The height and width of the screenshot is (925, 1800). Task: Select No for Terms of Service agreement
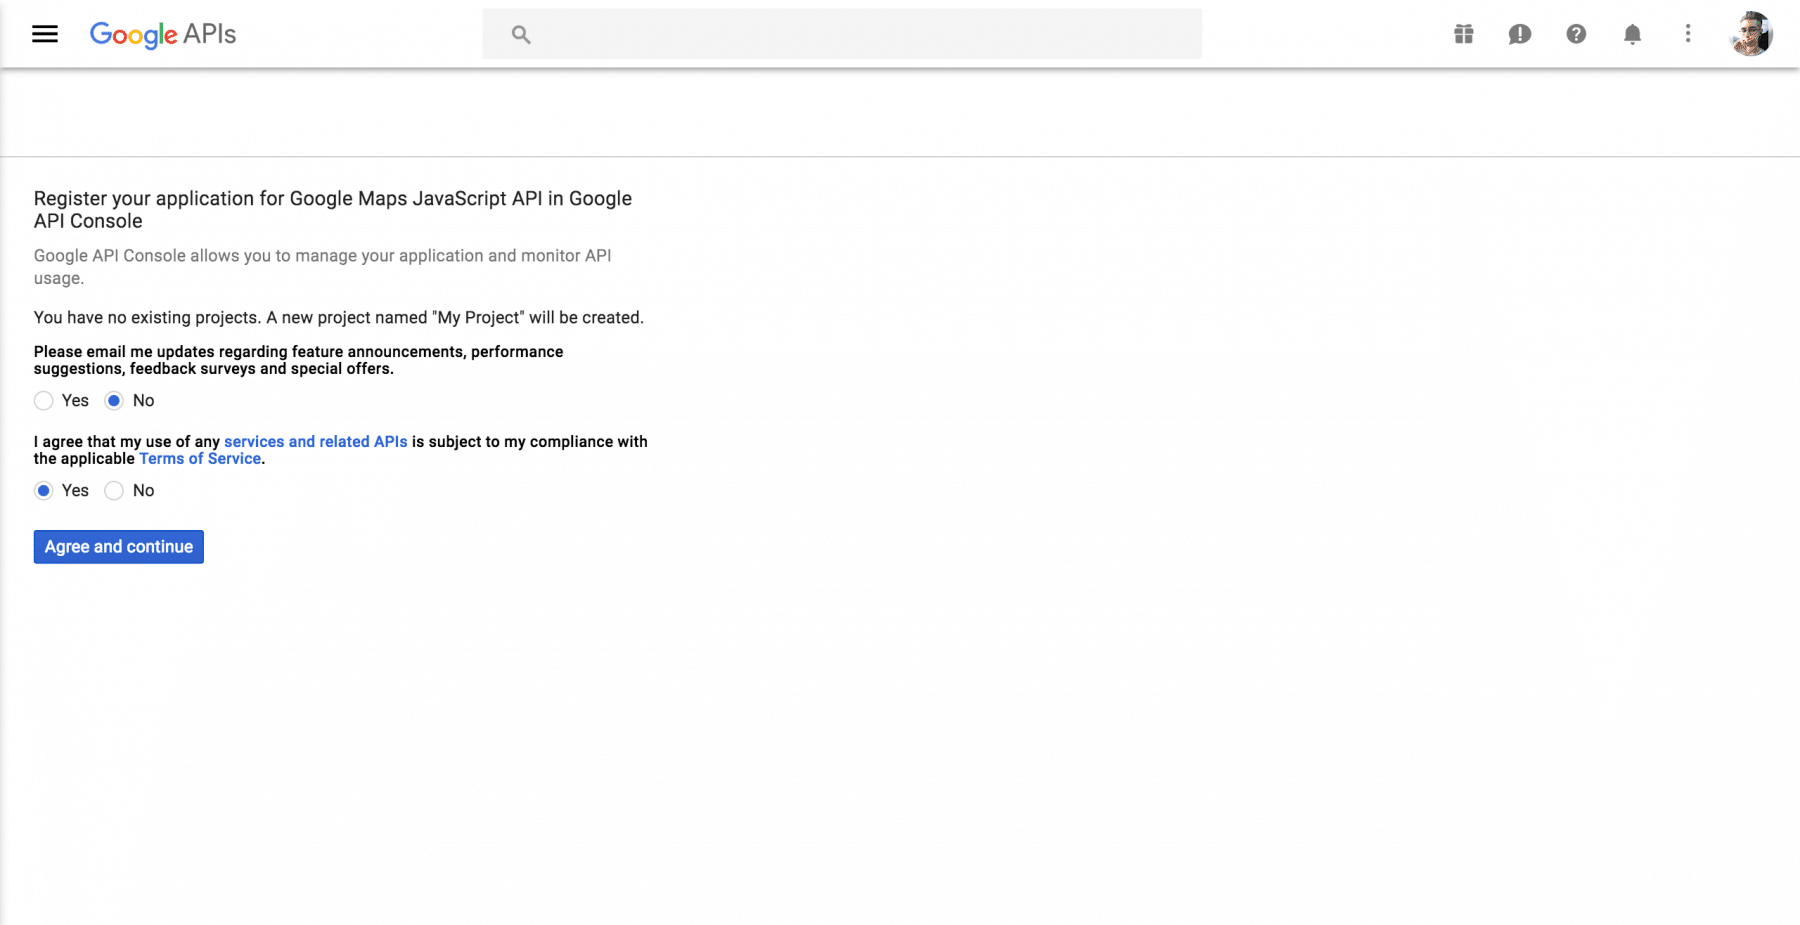coord(114,490)
